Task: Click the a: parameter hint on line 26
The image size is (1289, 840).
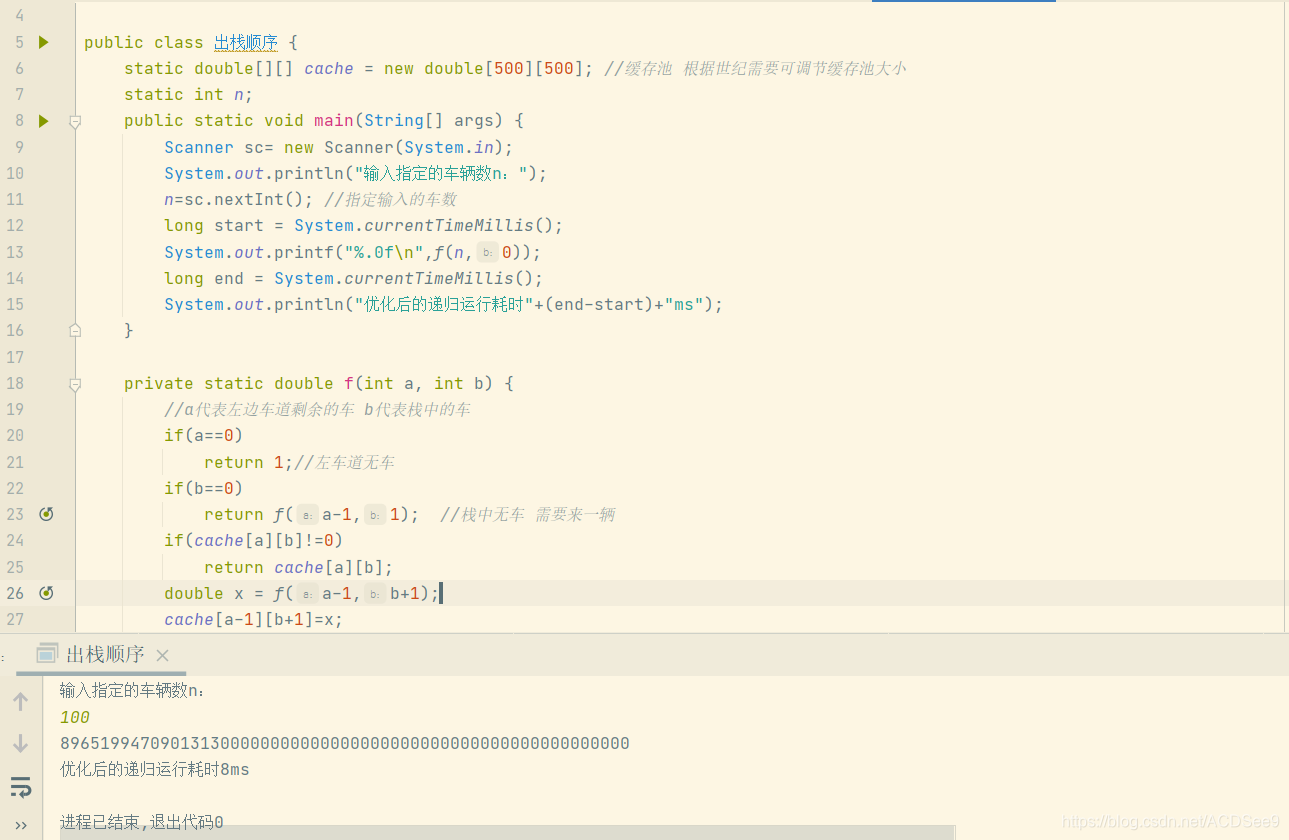Action: (307, 593)
